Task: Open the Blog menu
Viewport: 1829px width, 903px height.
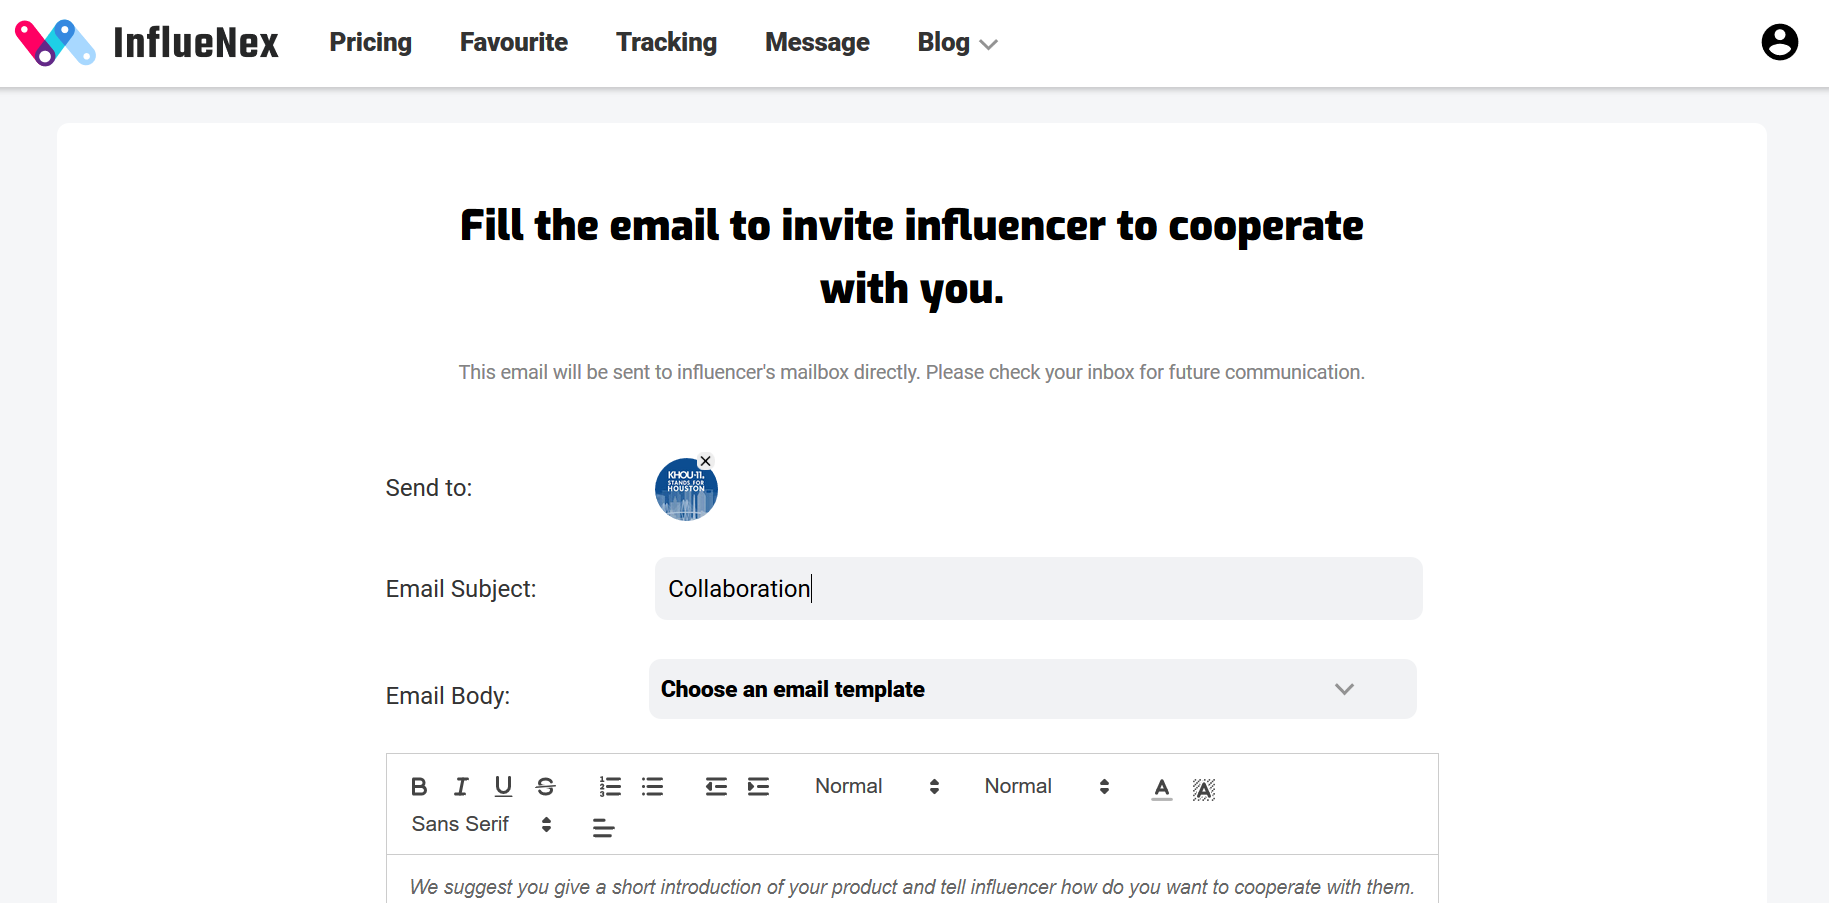Action: click(957, 43)
